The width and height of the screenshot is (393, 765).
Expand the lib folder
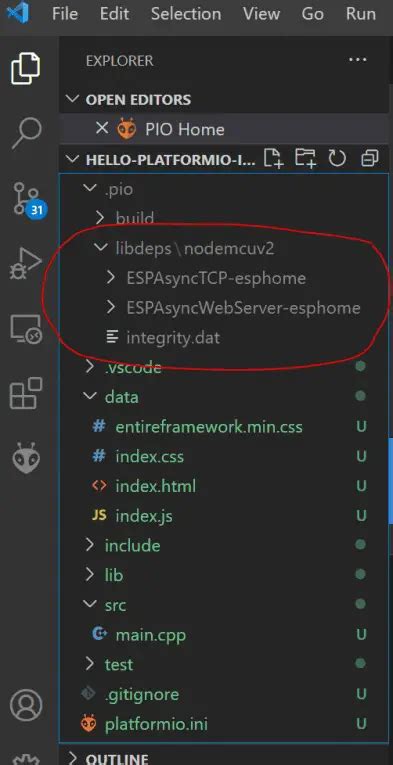point(89,575)
